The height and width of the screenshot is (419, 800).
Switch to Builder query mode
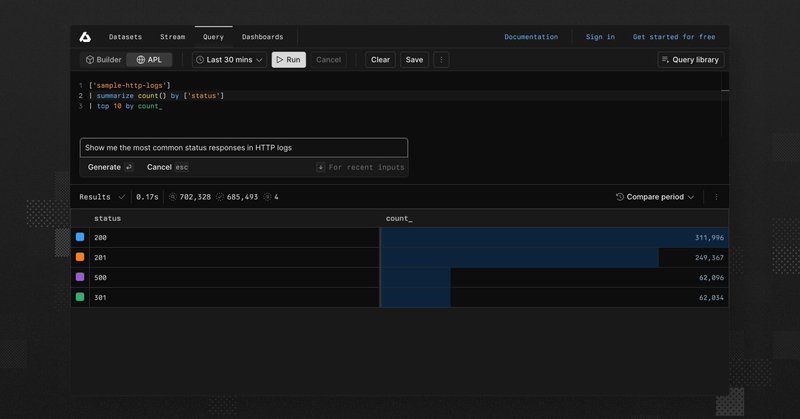[x=104, y=60]
